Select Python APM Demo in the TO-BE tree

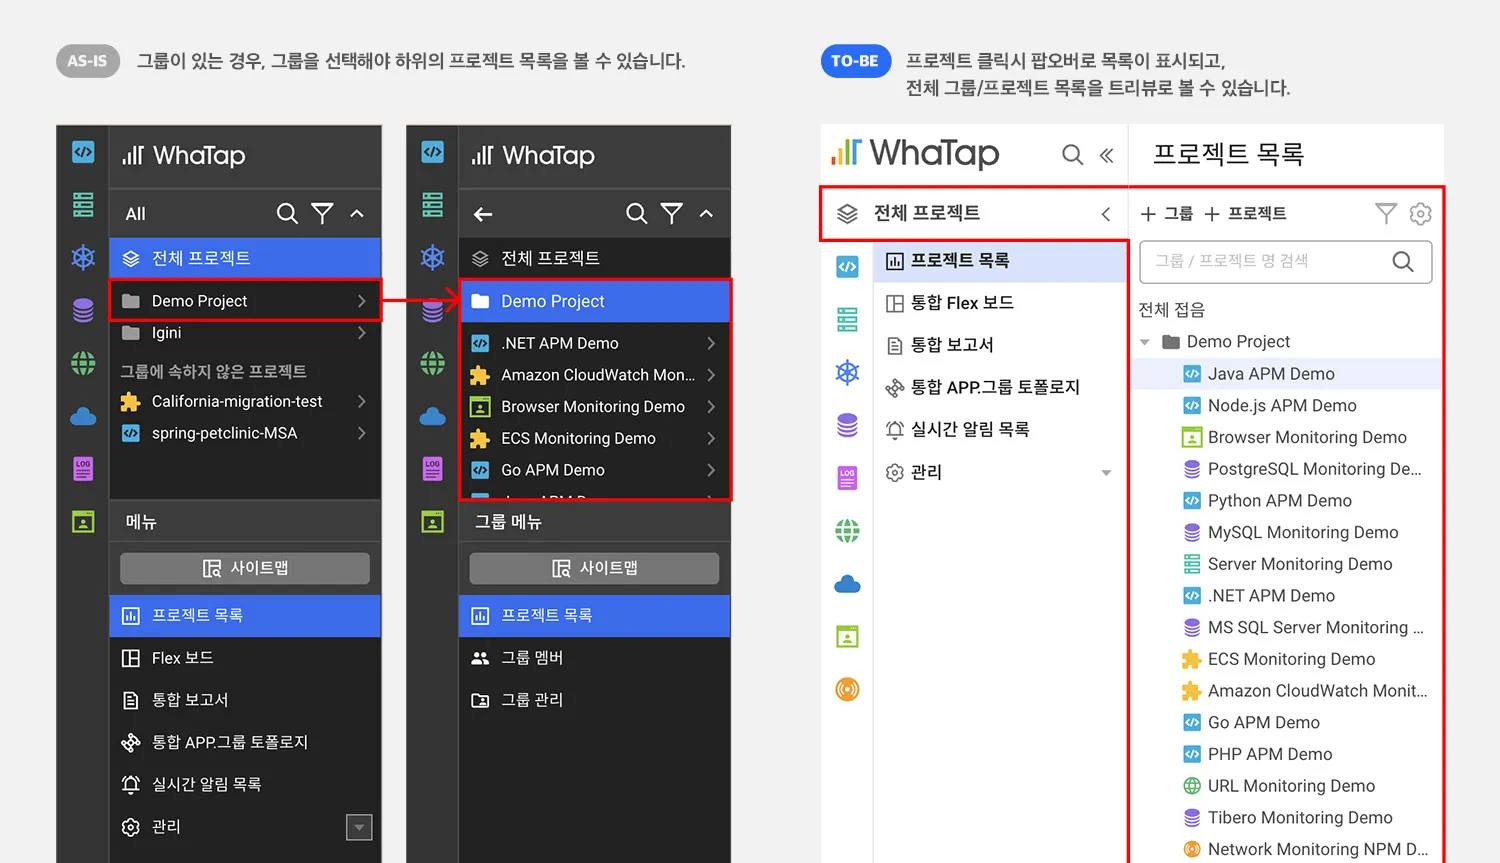tap(1286, 501)
